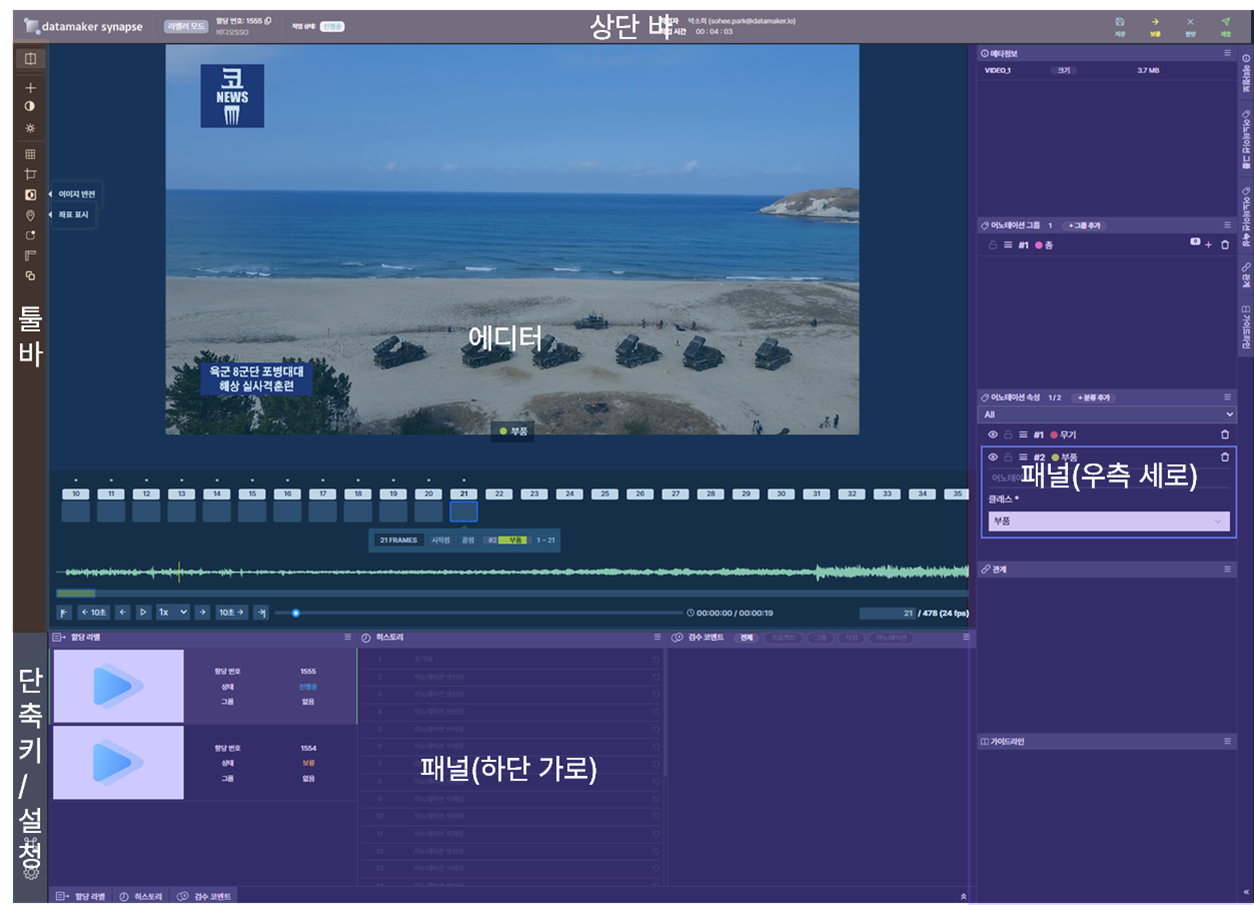The image size is (1254, 905).
Task: Select the crosshair plus tool in toolbar
Action: [x=30, y=88]
